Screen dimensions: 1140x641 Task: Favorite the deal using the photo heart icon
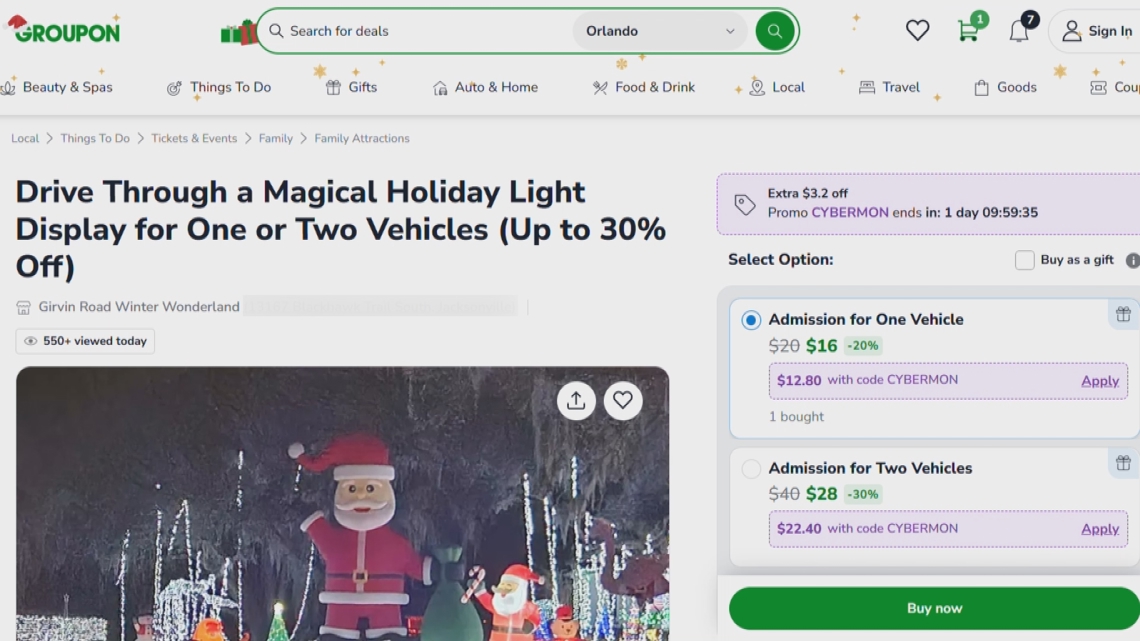click(623, 400)
